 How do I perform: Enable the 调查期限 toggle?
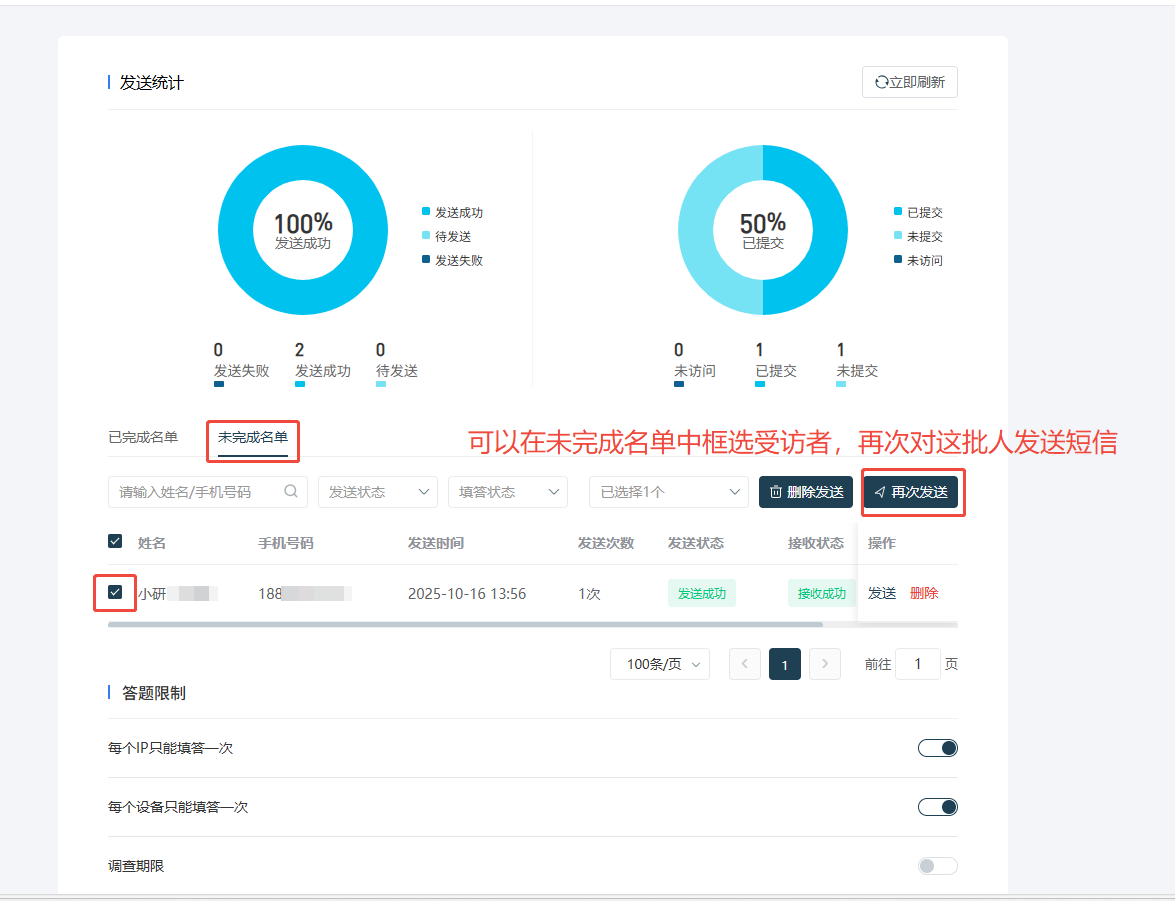937,865
